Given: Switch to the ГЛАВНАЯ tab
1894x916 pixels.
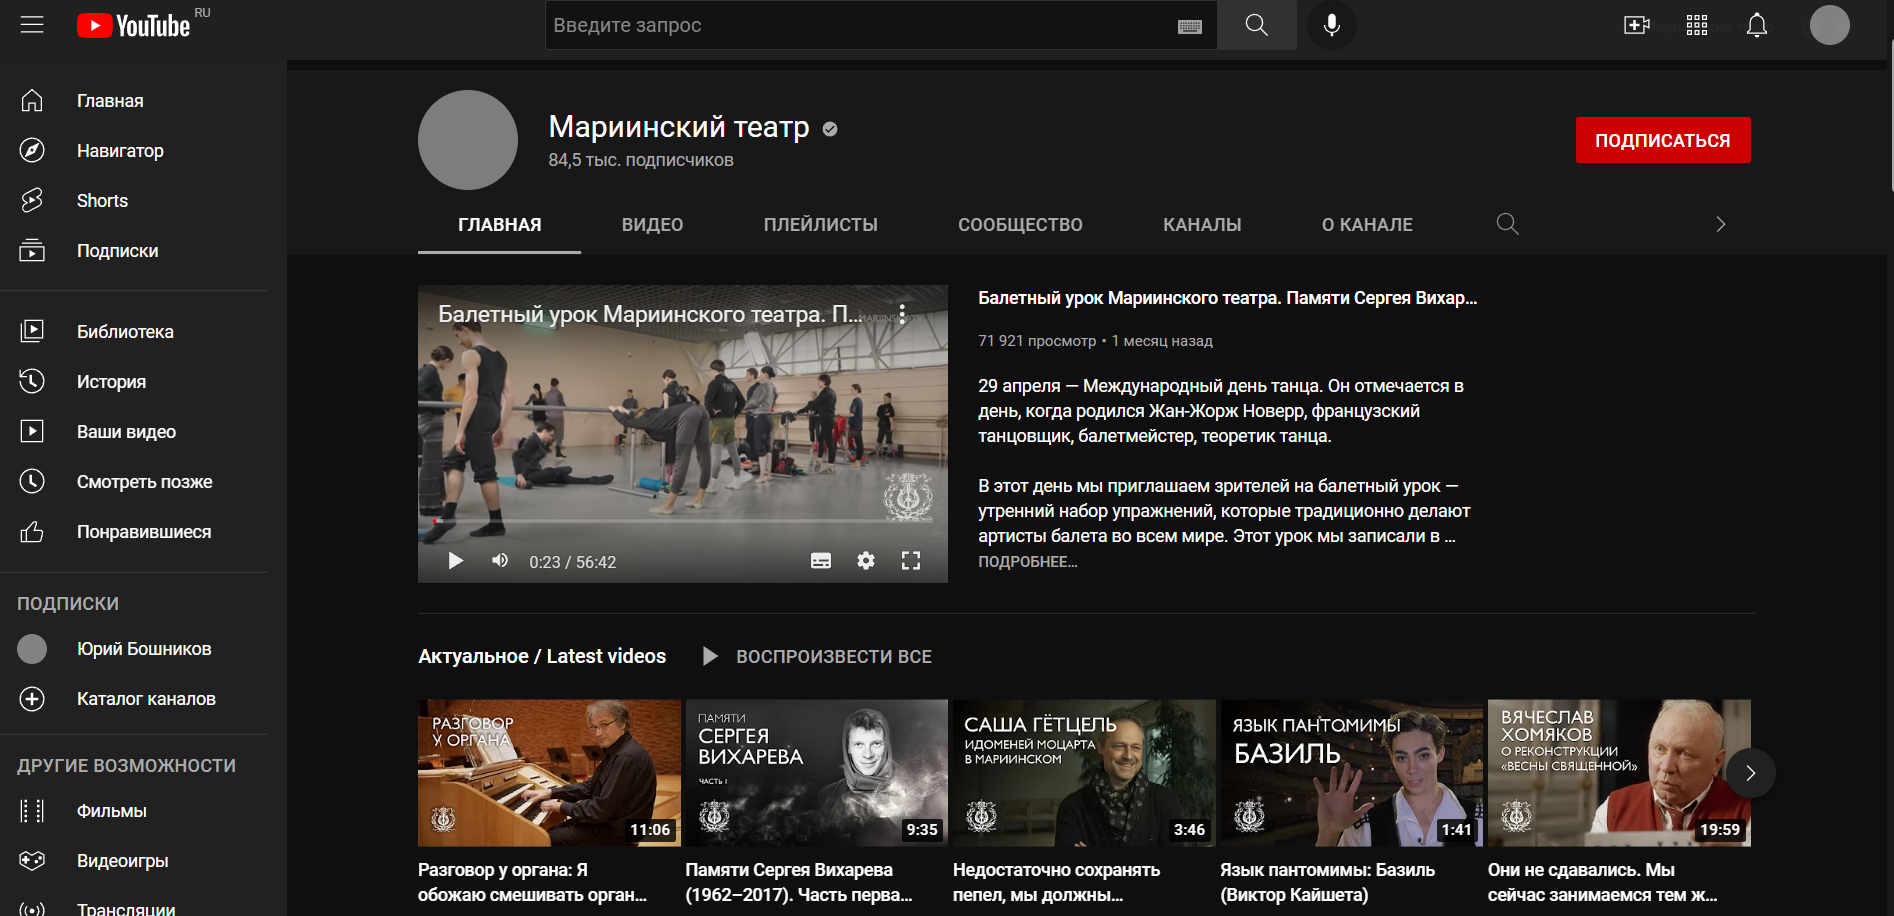Looking at the screenshot, I should (x=500, y=225).
